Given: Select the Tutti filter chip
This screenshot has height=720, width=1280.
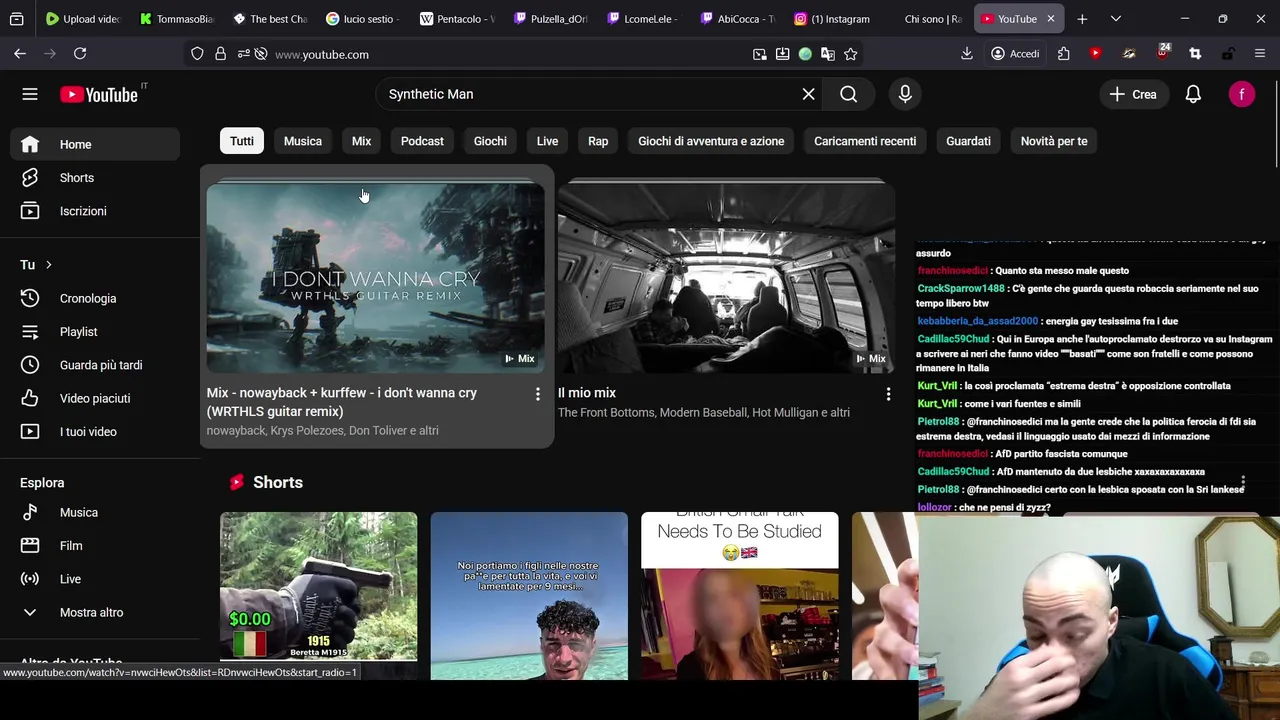Looking at the screenshot, I should pos(242,141).
